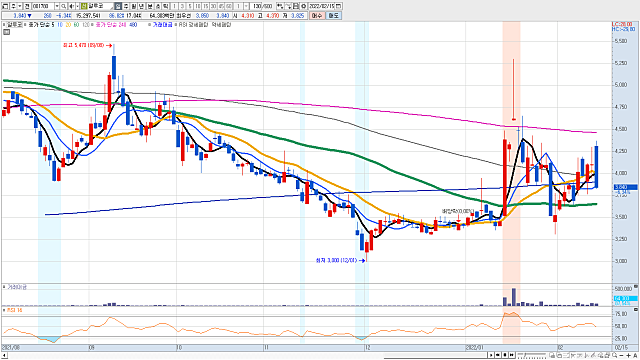
Task: Select the 5 interval button
Action: [x=190, y=6]
